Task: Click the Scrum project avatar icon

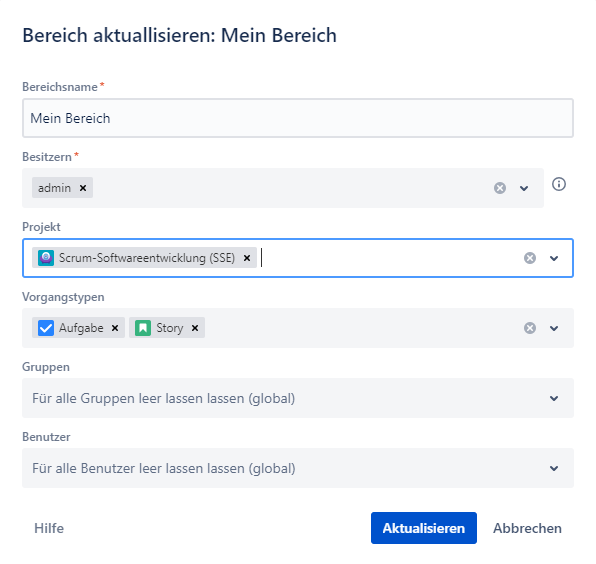Action: (46, 258)
